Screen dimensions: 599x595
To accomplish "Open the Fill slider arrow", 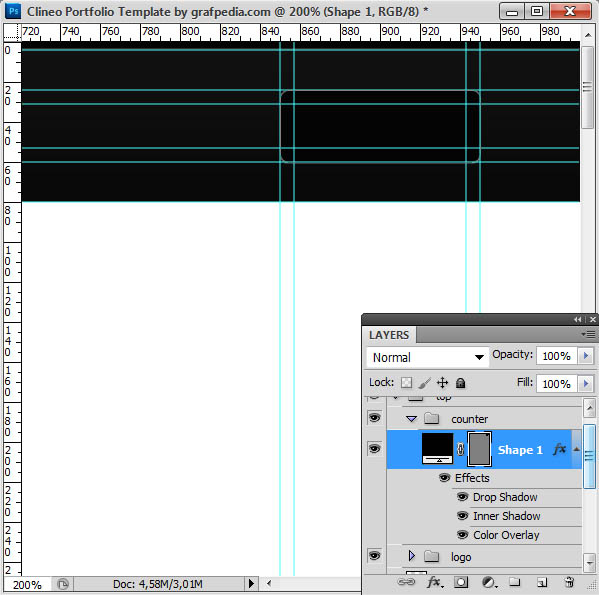I will pyautogui.click(x=586, y=383).
